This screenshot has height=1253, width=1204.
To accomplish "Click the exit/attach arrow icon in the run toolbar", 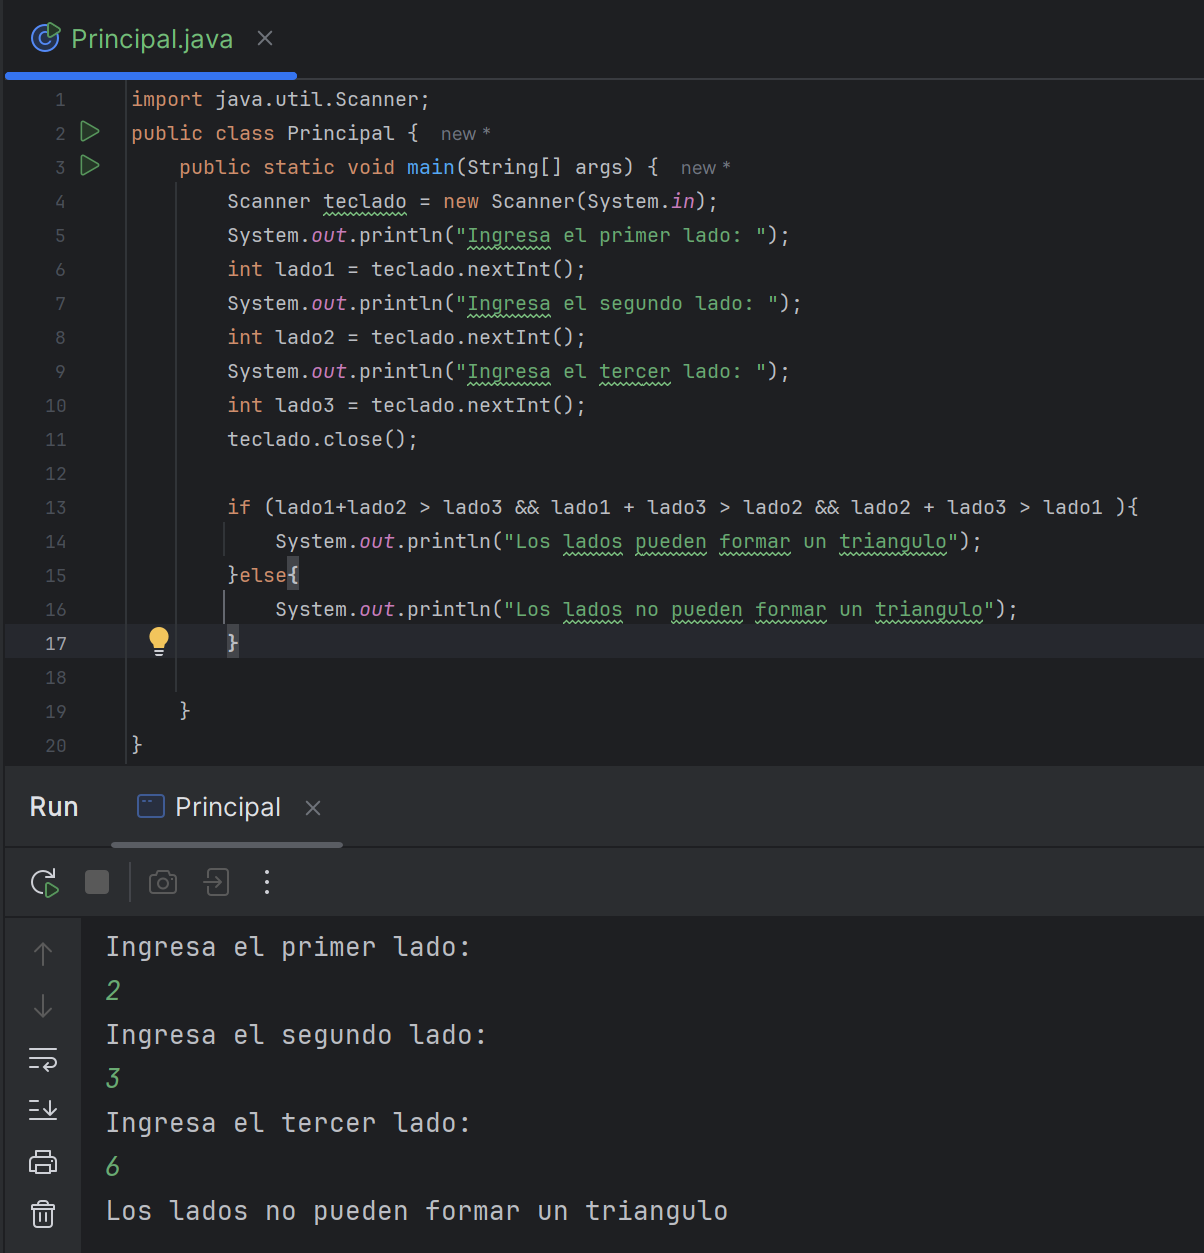I will (x=216, y=882).
